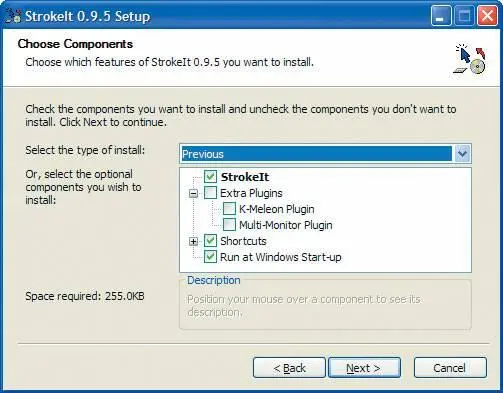Enable the Extra Plugins checkbox
Screen dimensions: 503x393
click(210, 193)
